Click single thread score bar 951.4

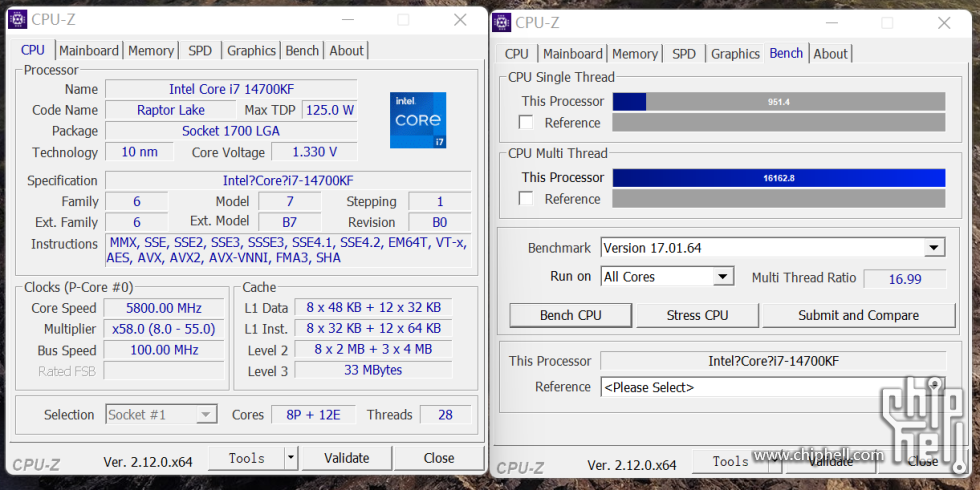(779, 101)
